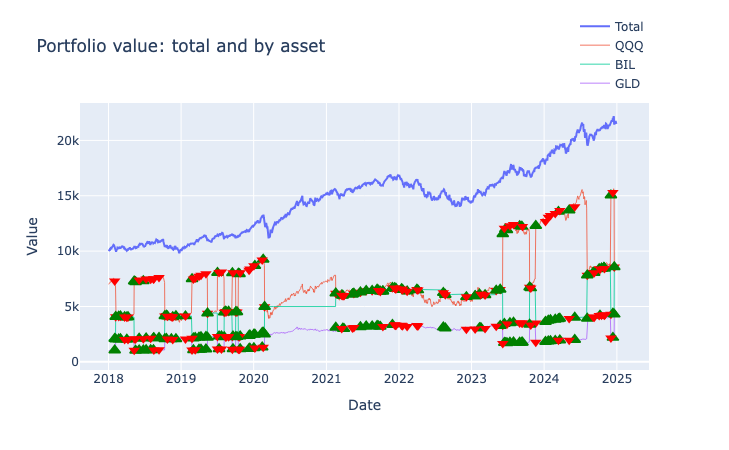This screenshot has height=450, width=729.
Task: Click the red triangle near 7k in early 2018
Action: click(x=114, y=283)
